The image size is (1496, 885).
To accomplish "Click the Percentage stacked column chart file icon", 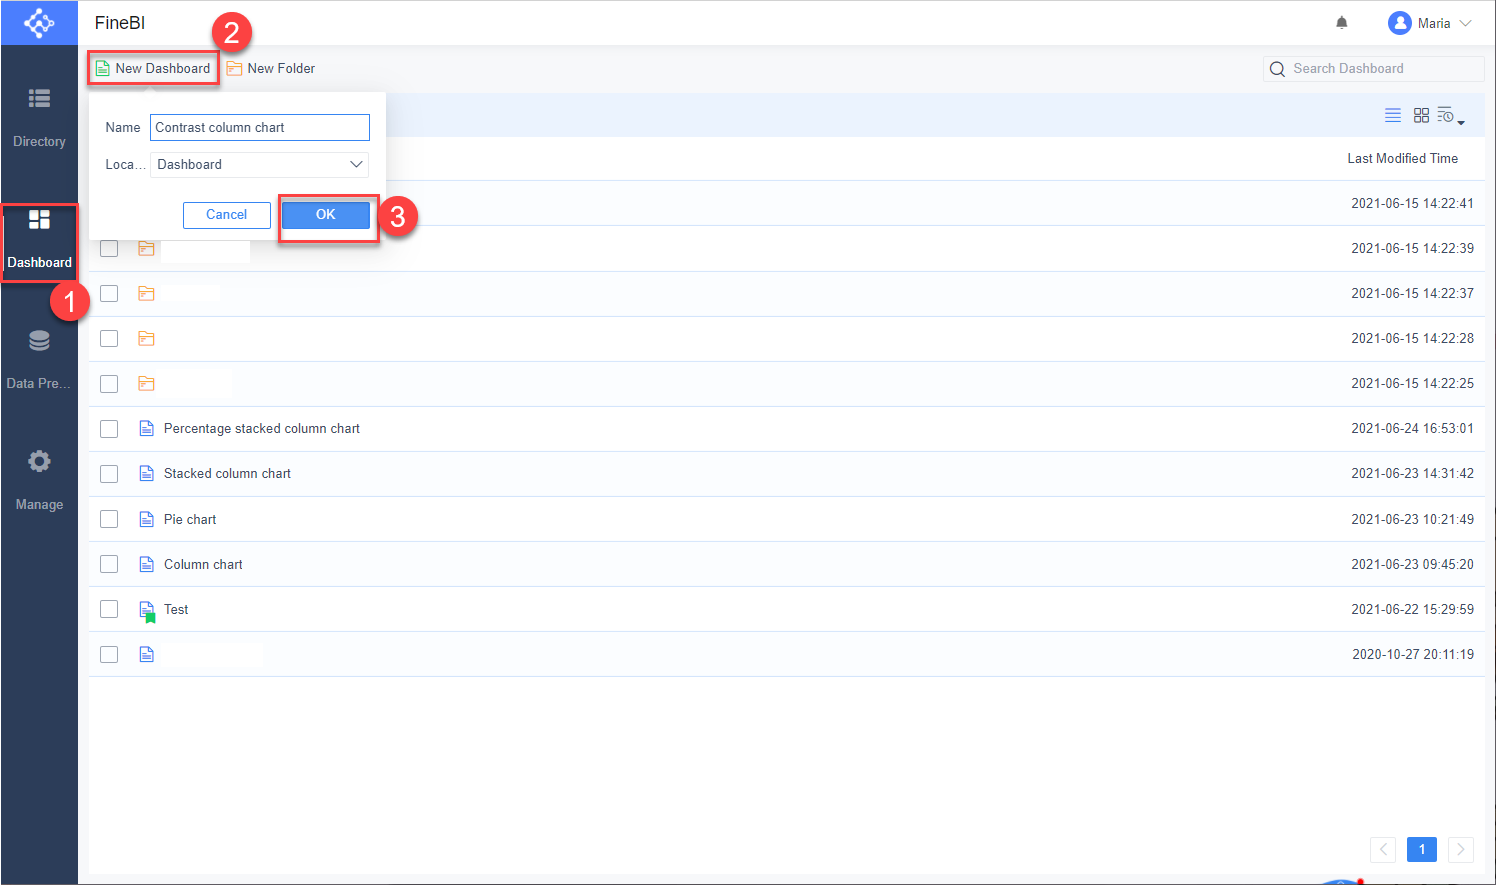I will (x=146, y=428).
